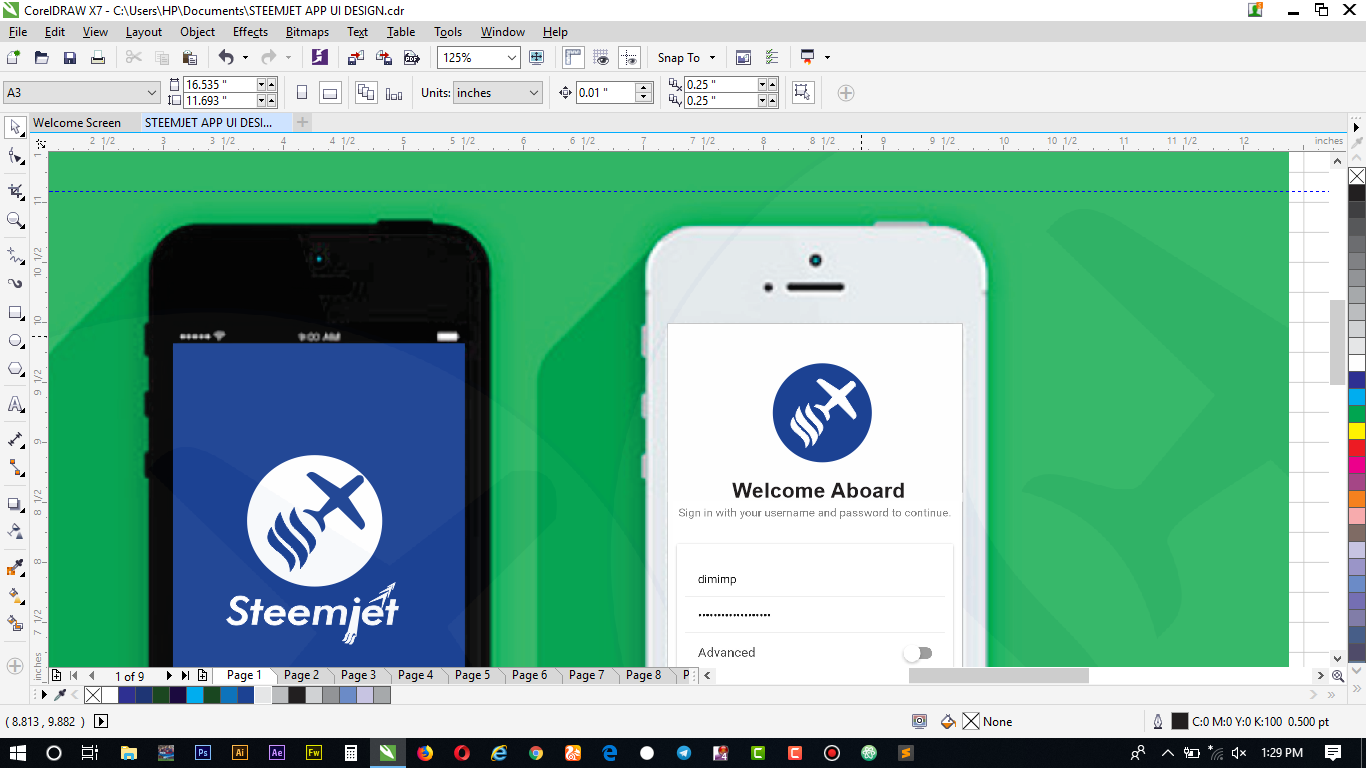
Task: Toggle the All Pages layout button
Action: coord(366,93)
